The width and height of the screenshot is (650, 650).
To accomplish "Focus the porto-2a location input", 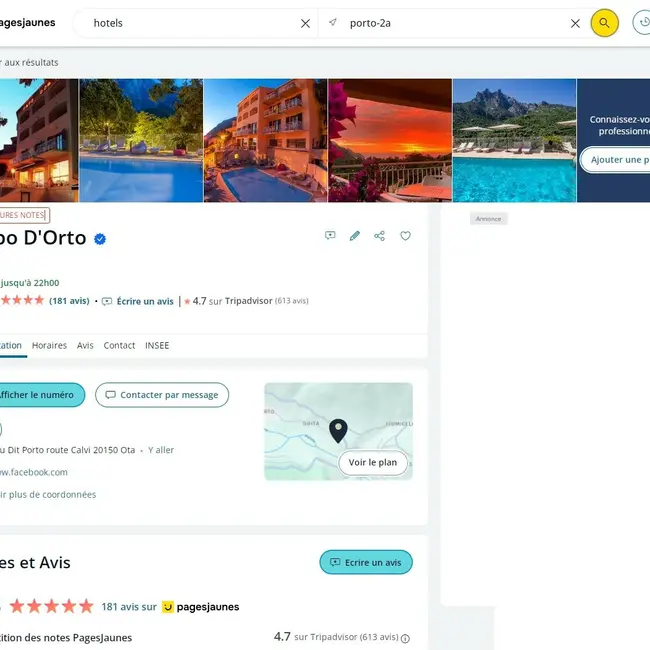I will [x=454, y=23].
